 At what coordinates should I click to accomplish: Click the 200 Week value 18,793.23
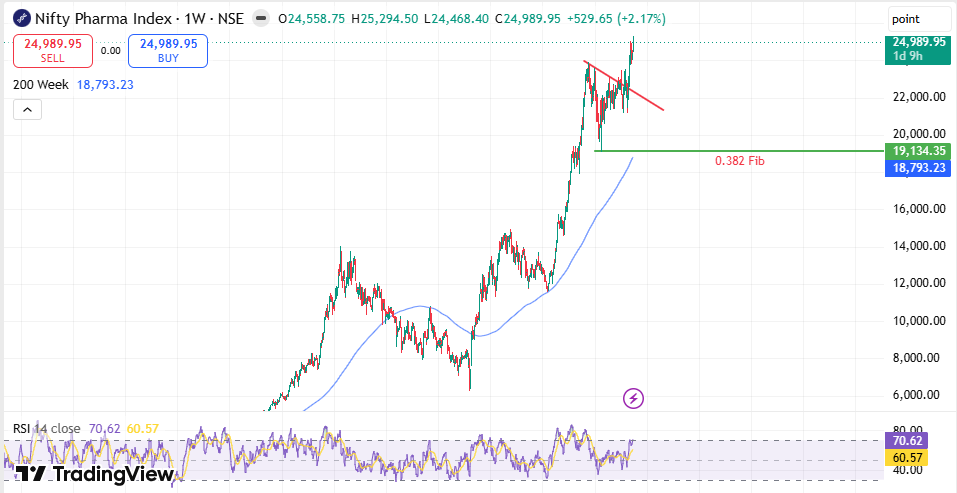[x=105, y=85]
